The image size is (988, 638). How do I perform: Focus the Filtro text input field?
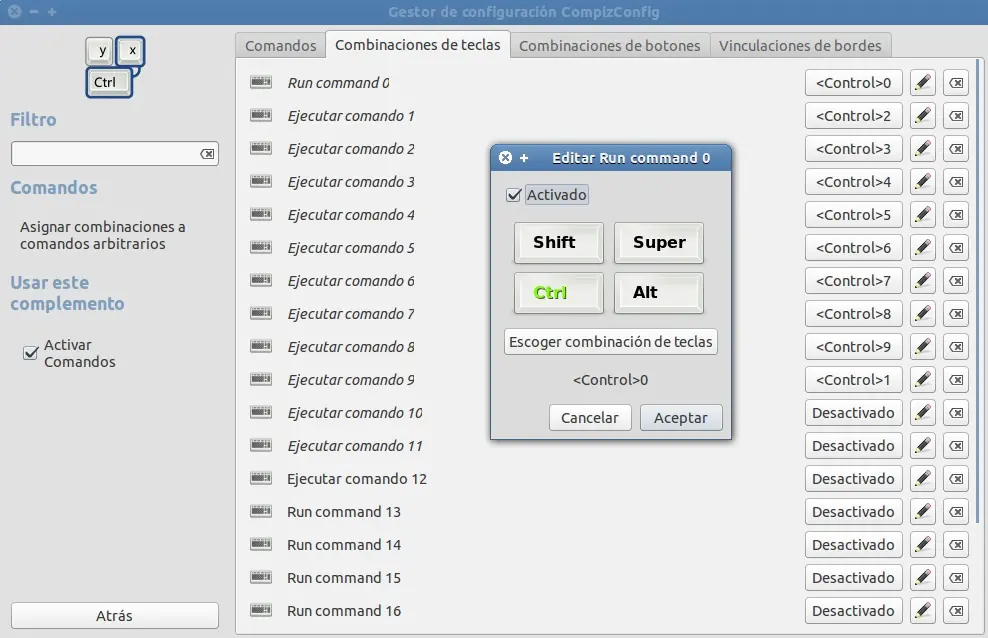105,154
